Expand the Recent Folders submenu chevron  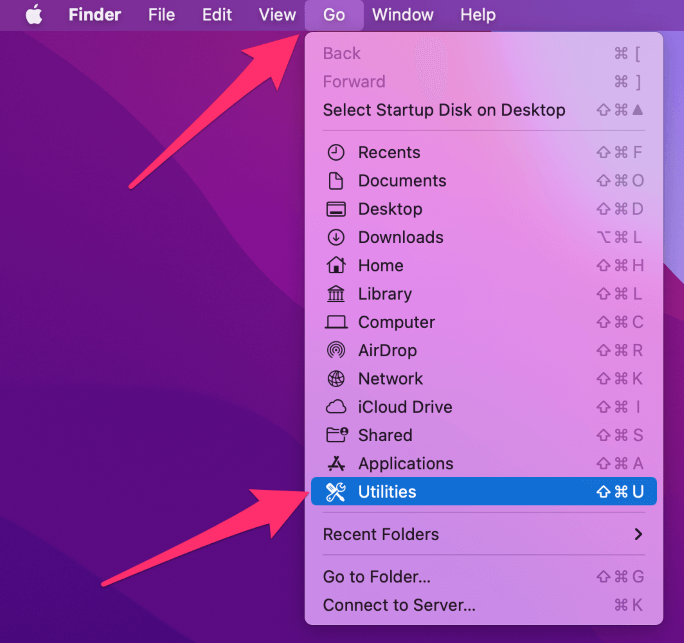coord(638,534)
